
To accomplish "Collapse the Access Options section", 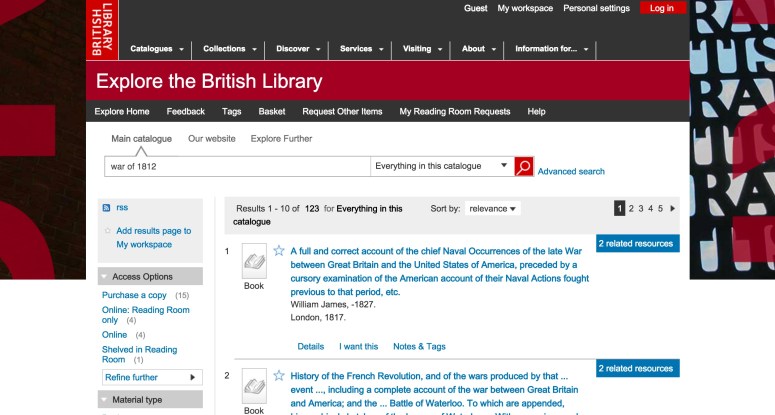I will pos(105,277).
